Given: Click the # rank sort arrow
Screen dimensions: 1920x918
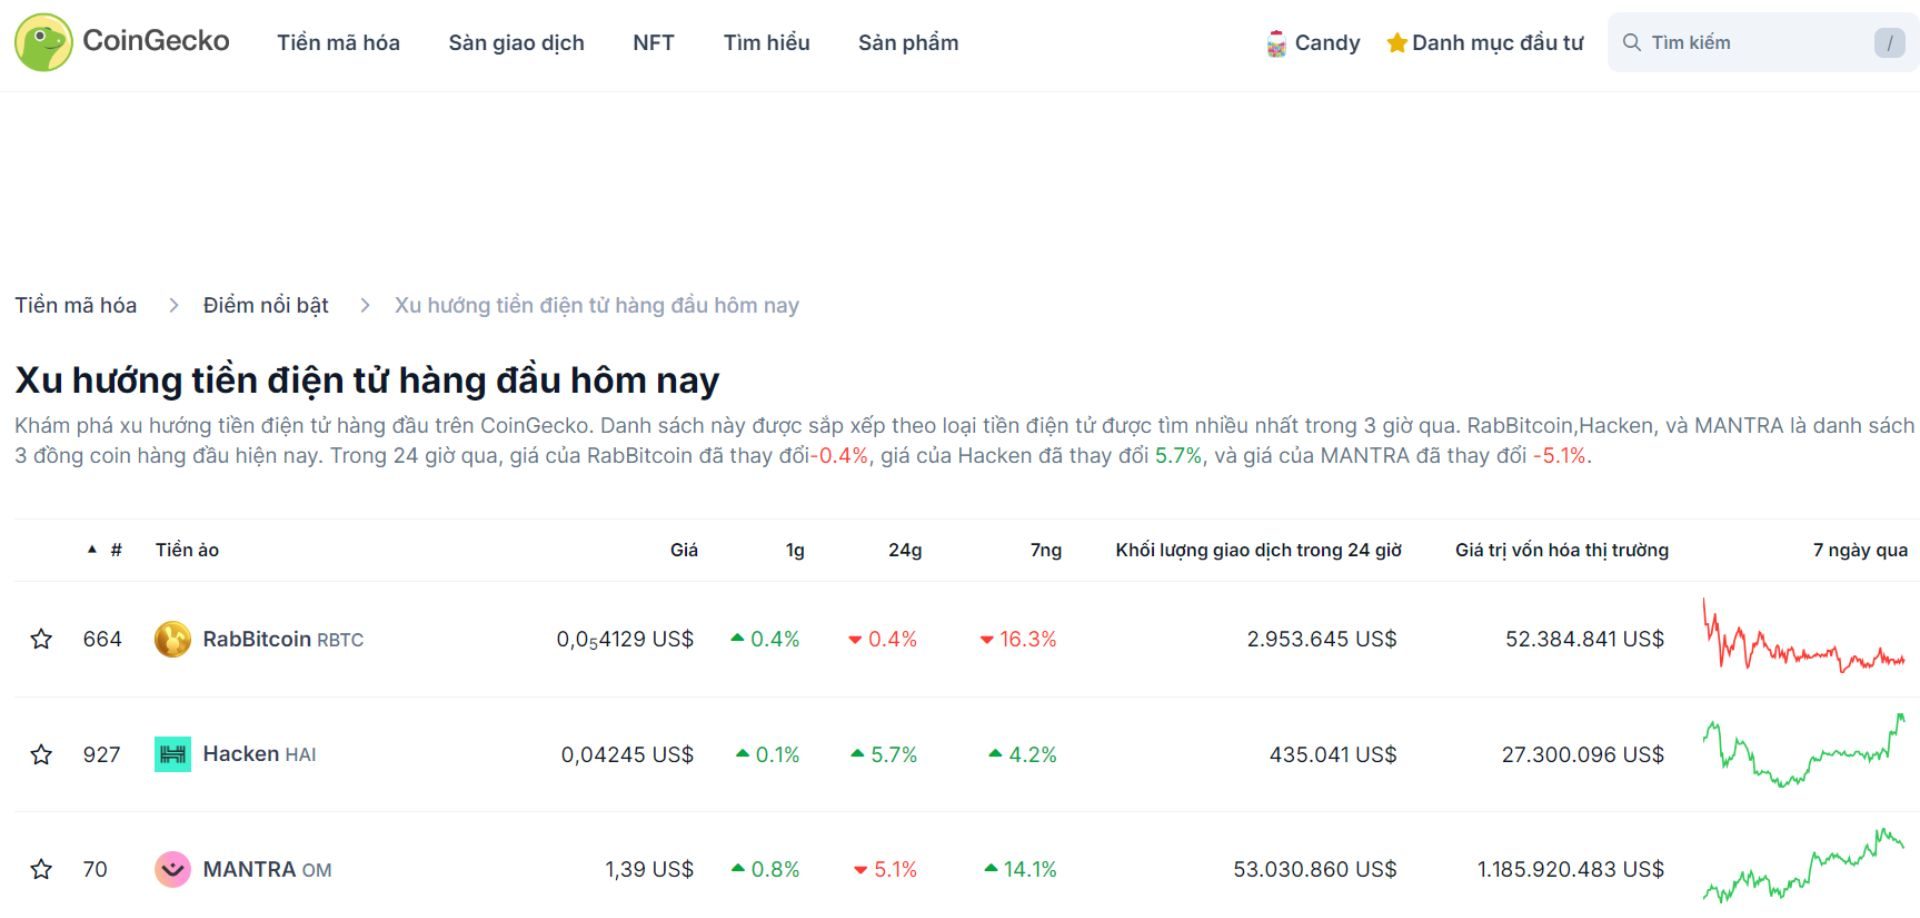Looking at the screenshot, I should click(x=92, y=549).
